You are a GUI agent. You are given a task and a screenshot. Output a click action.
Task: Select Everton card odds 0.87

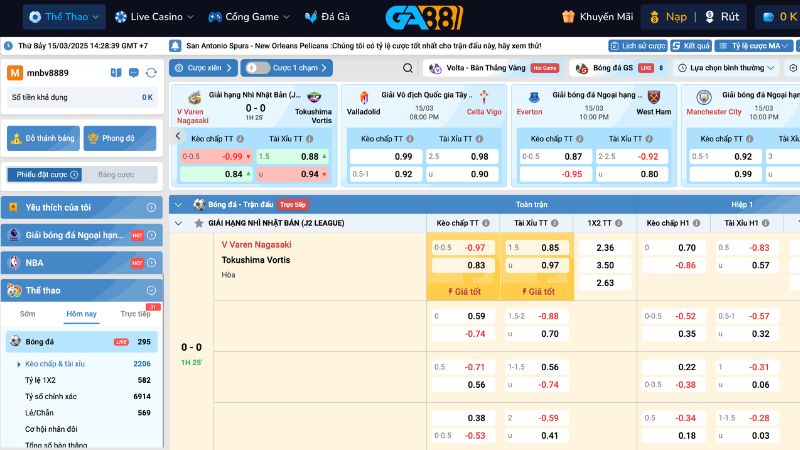click(x=556, y=157)
